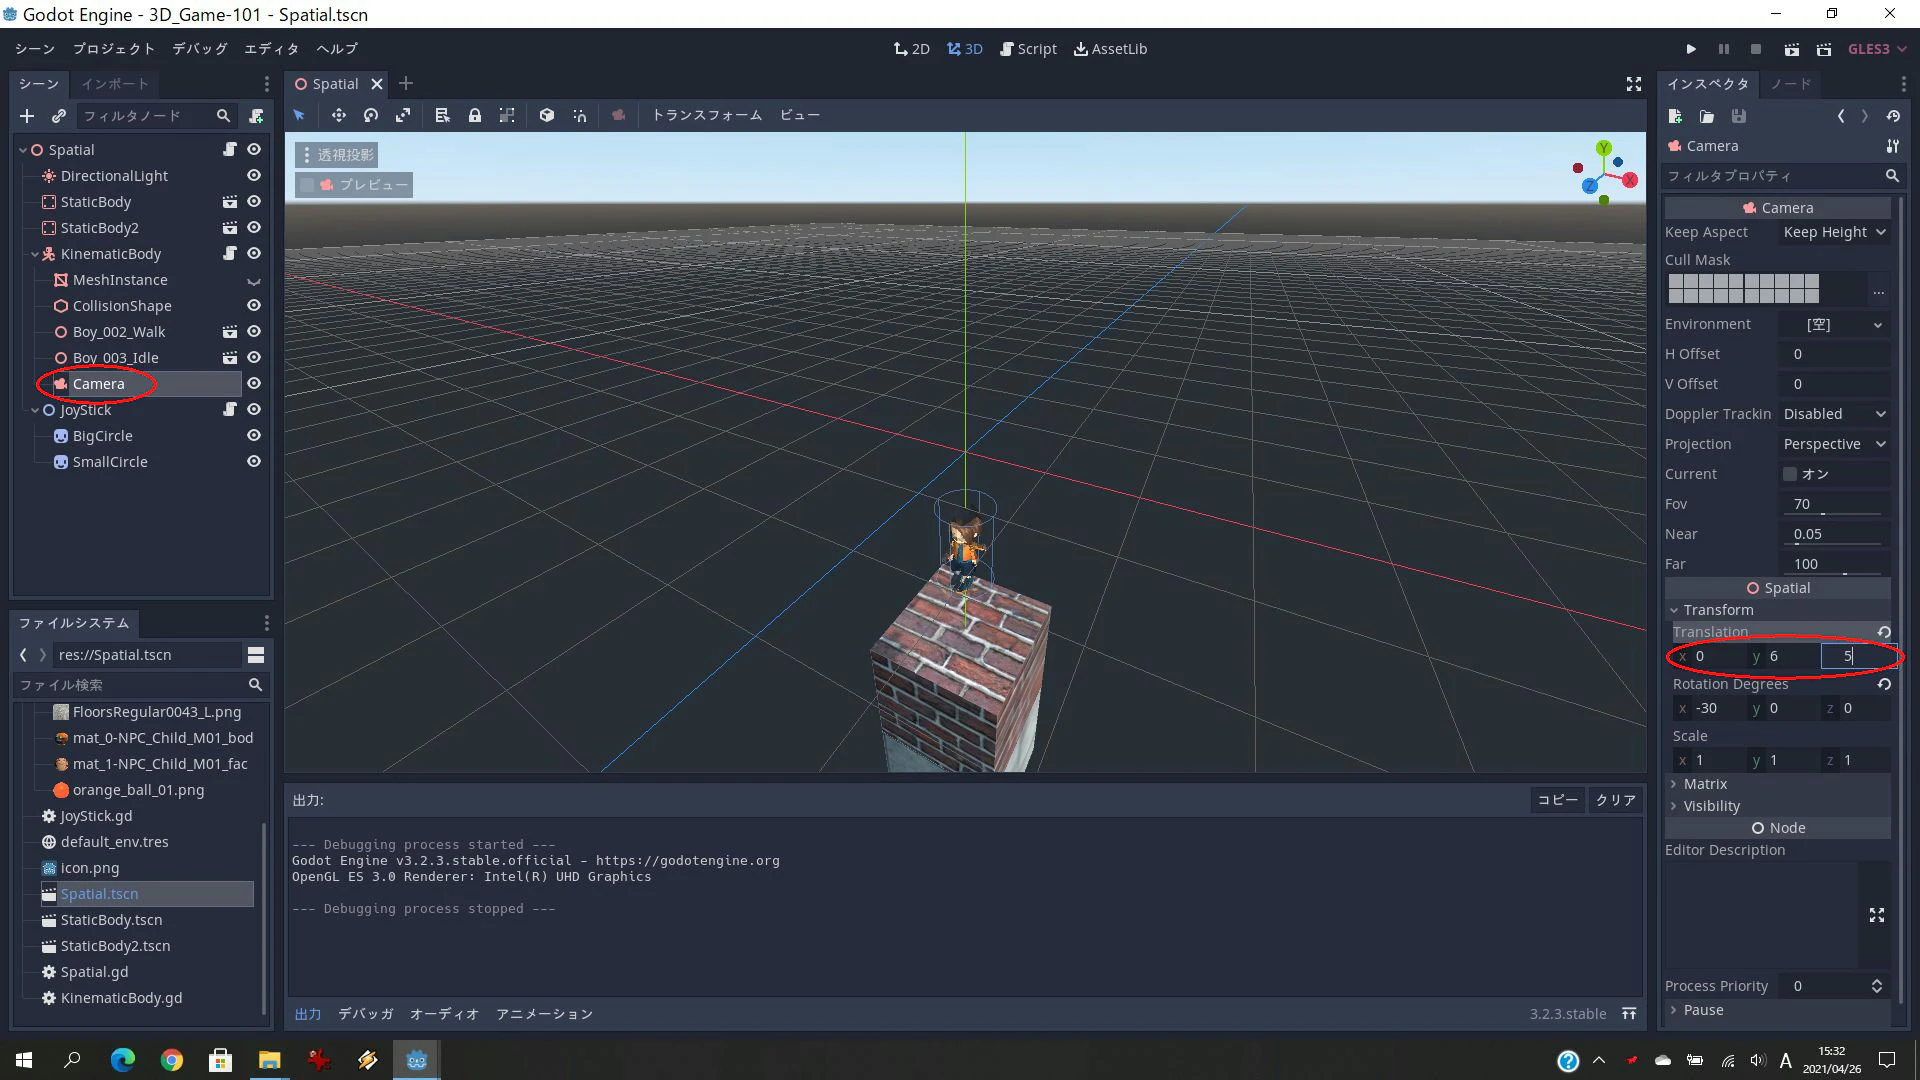Adjust the Far value slider
Screen dimensions: 1920x1080
pos(1834,574)
